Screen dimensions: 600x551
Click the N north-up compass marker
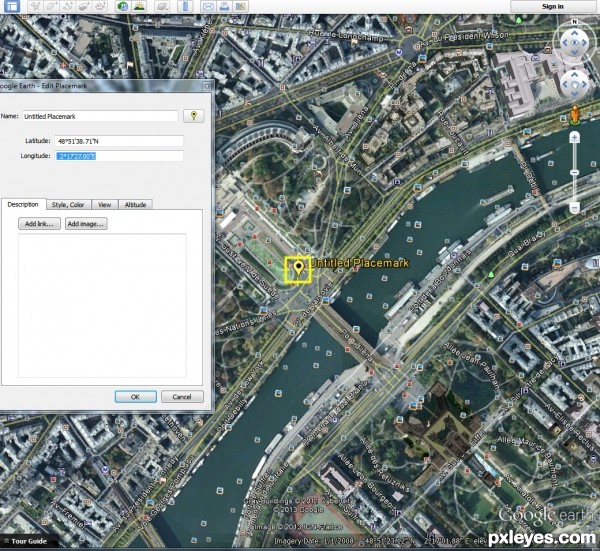pos(574,22)
